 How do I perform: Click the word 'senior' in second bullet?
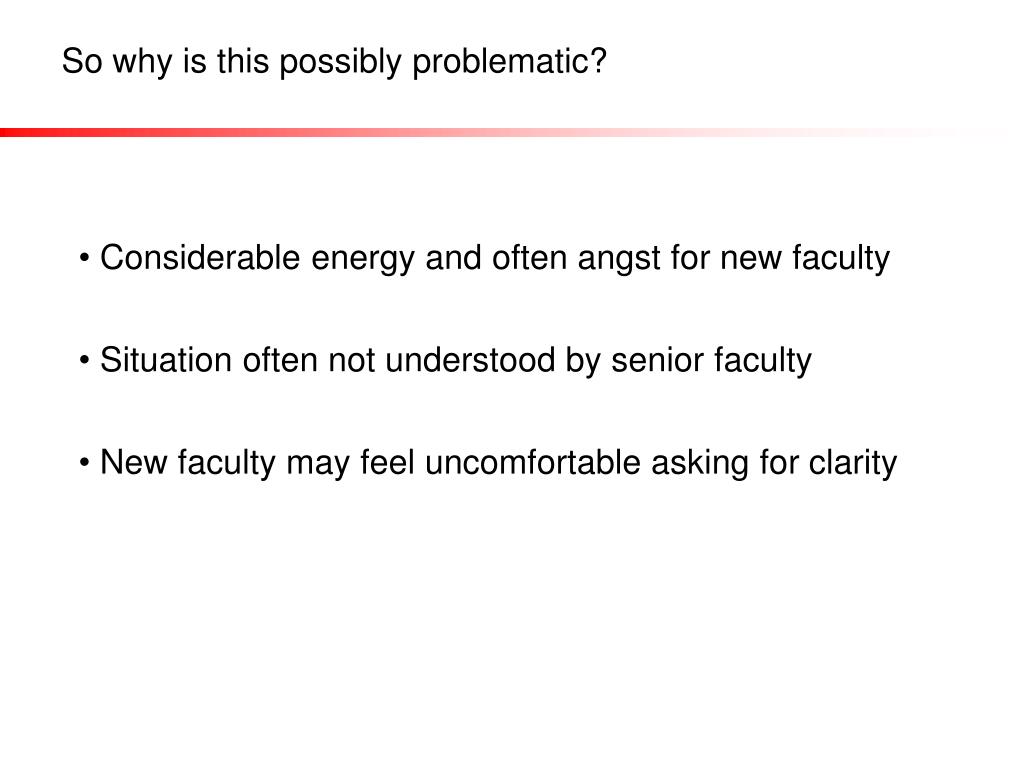[x=657, y=360]
